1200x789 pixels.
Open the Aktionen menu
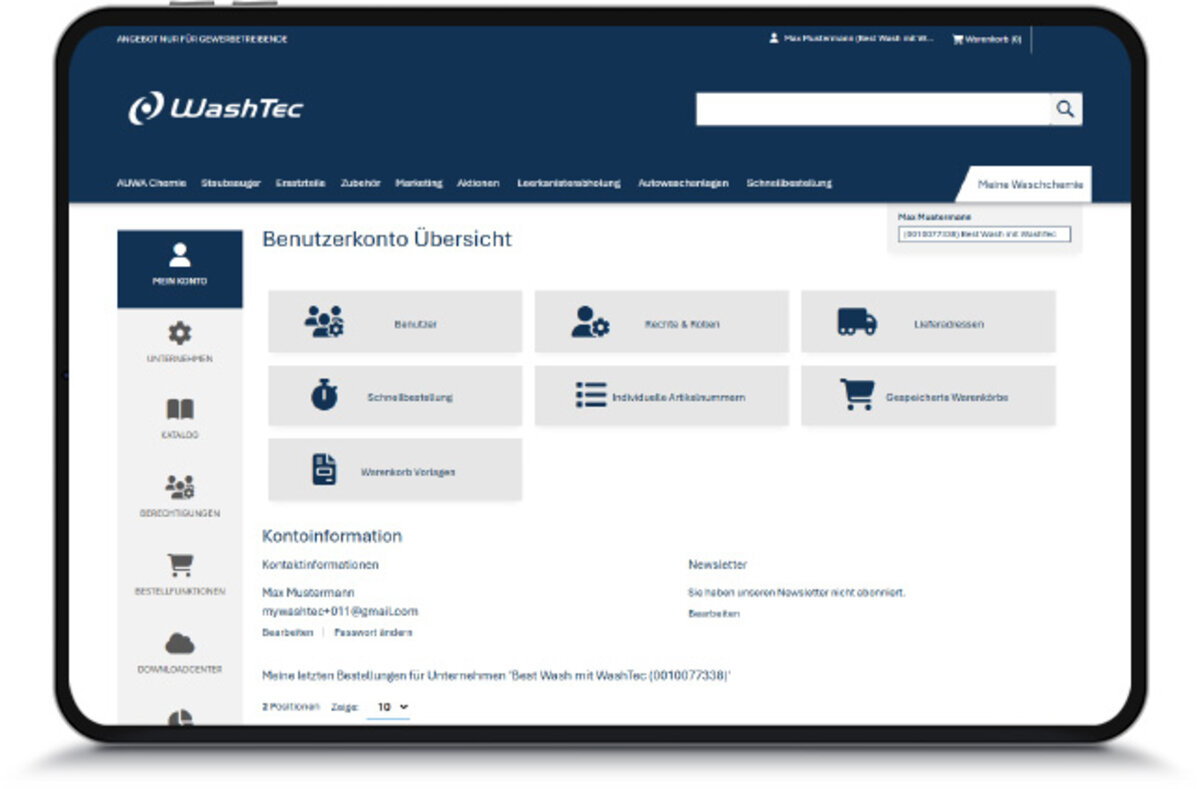478,183
